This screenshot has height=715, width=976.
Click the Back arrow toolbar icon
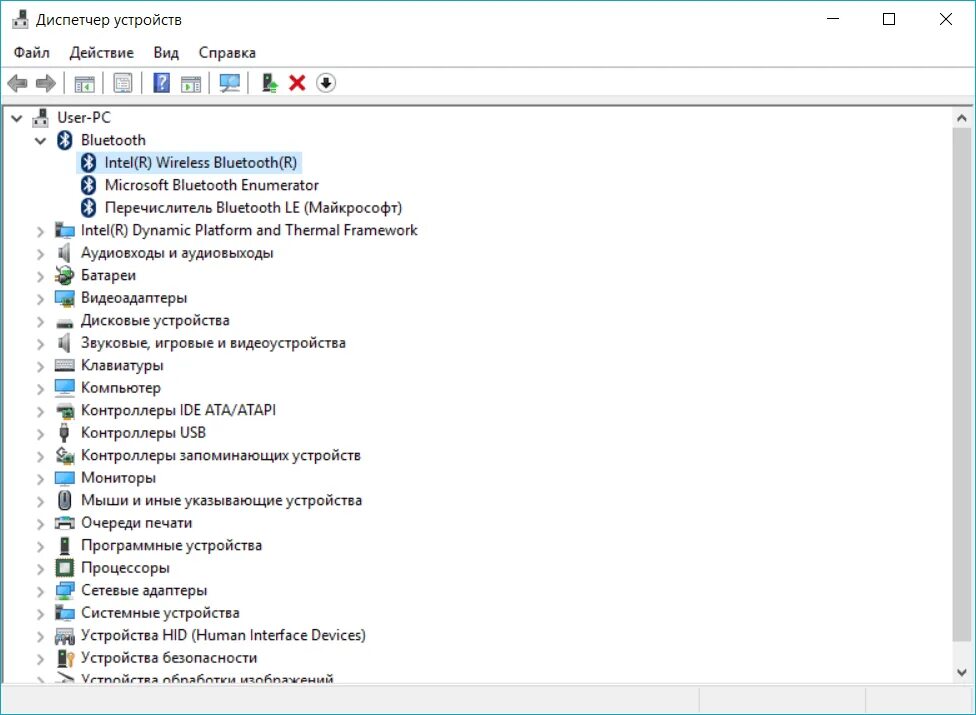17,83
